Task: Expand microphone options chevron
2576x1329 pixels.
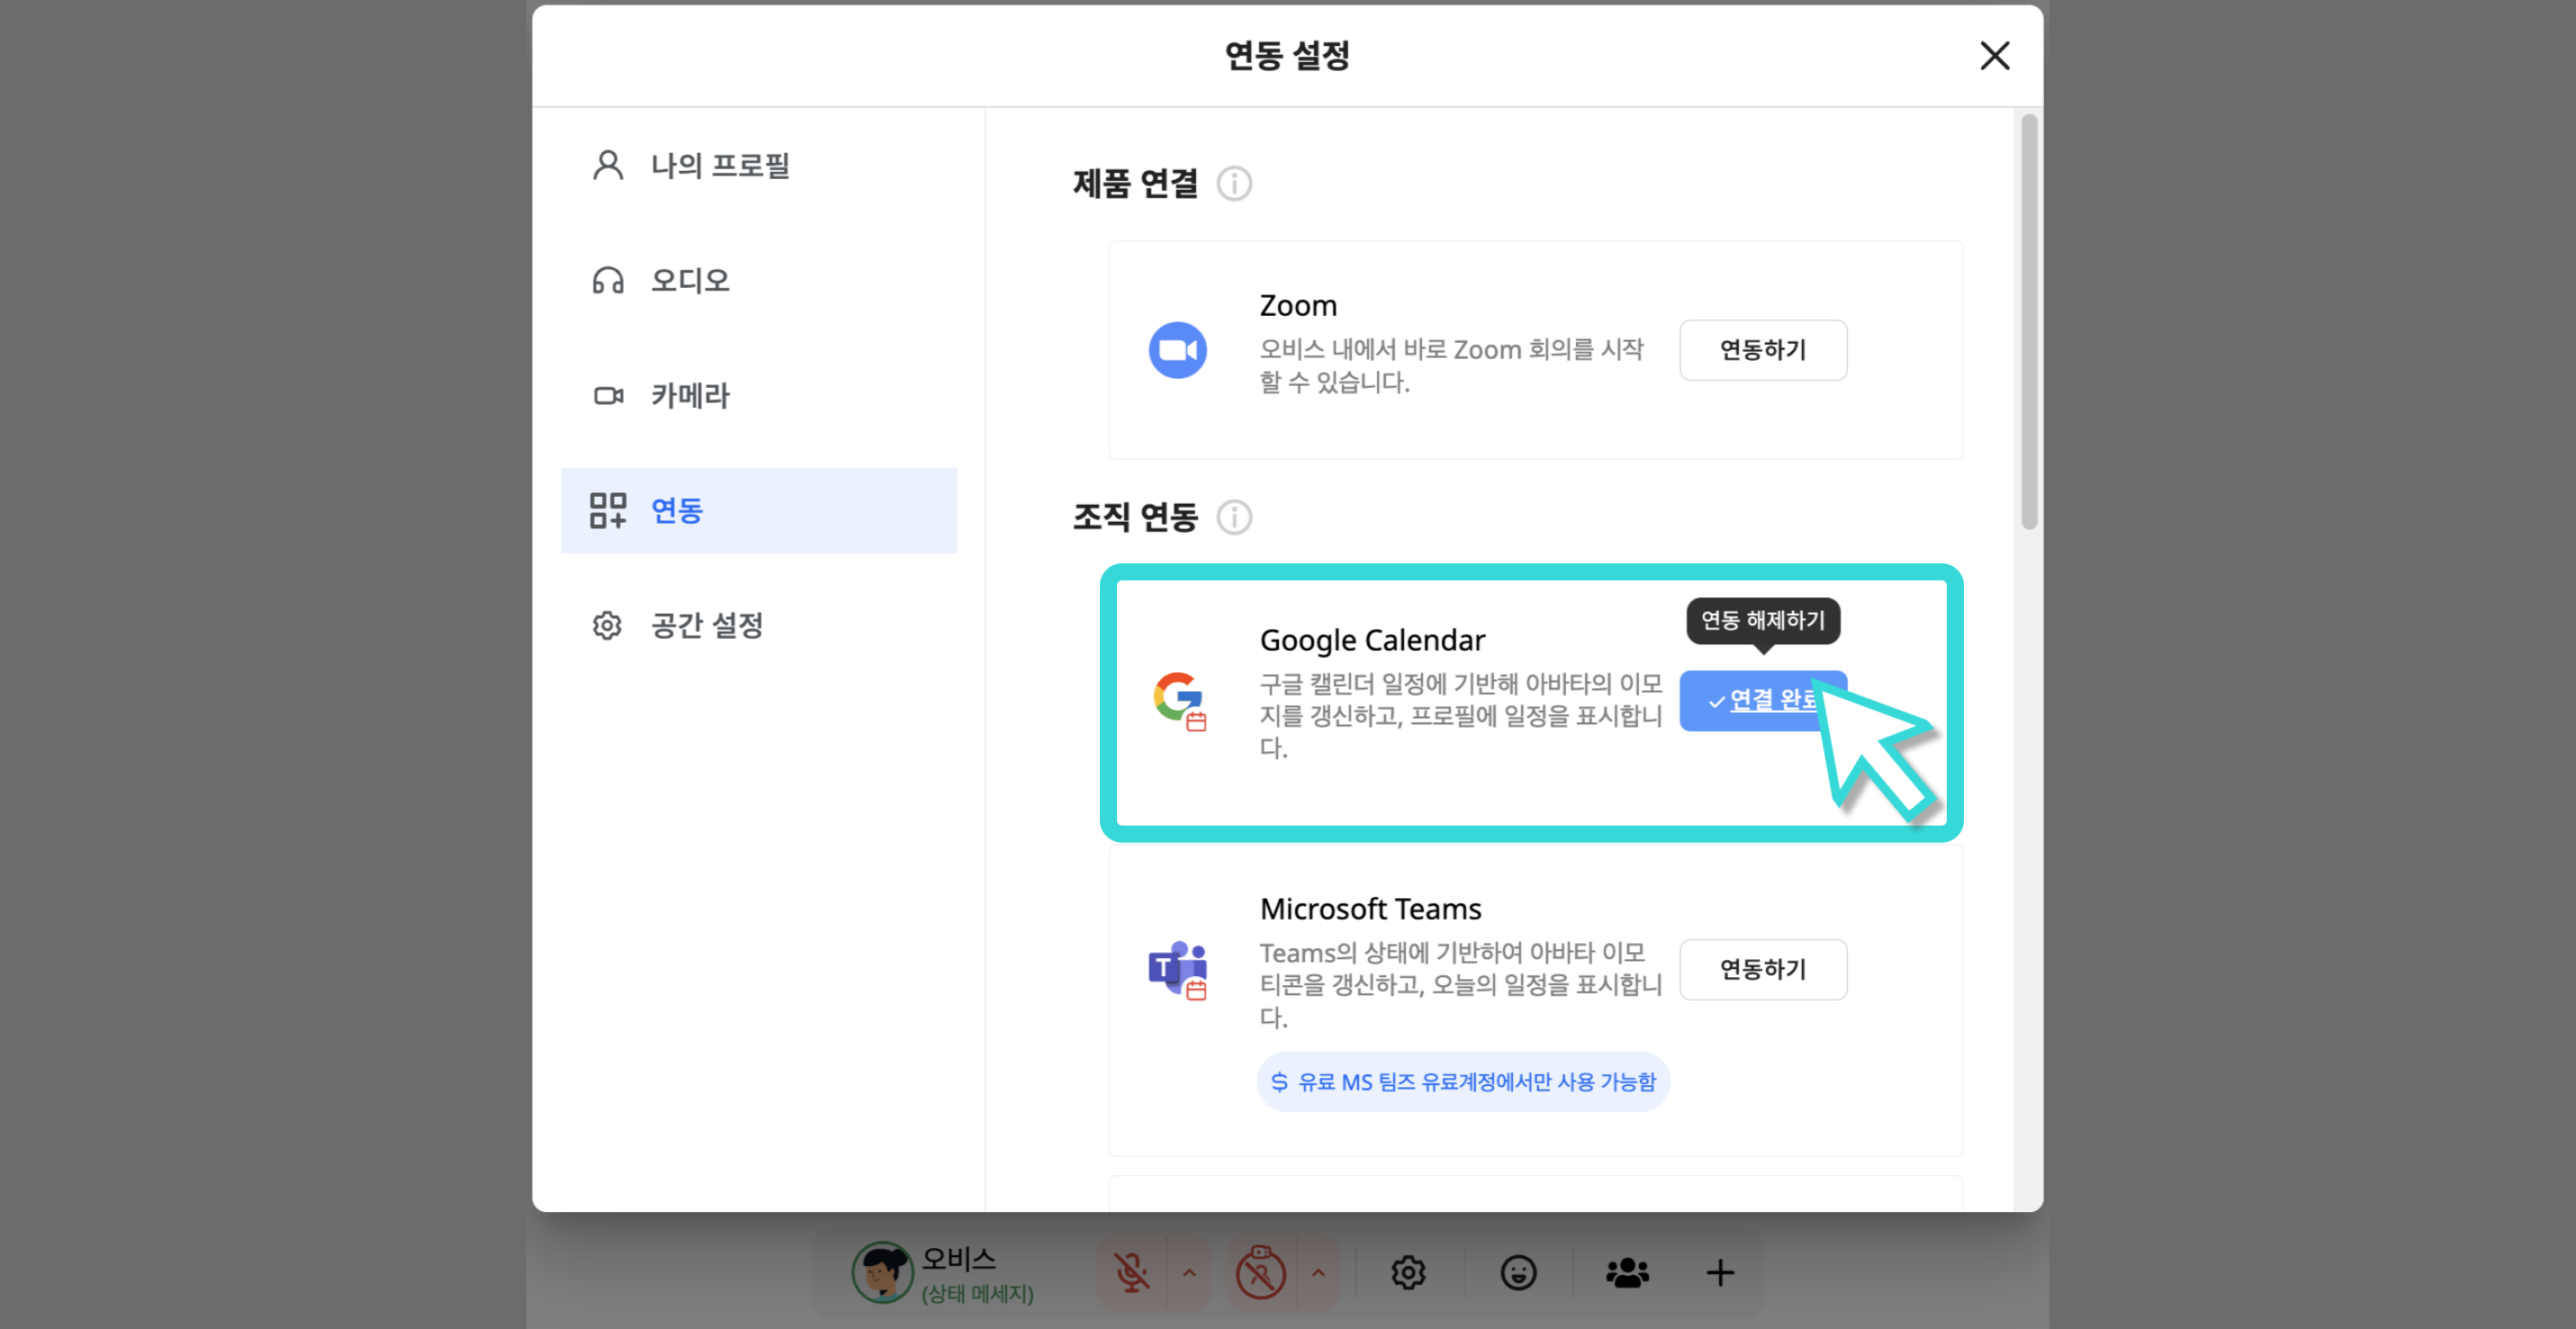Action: pos(1189,1273)
